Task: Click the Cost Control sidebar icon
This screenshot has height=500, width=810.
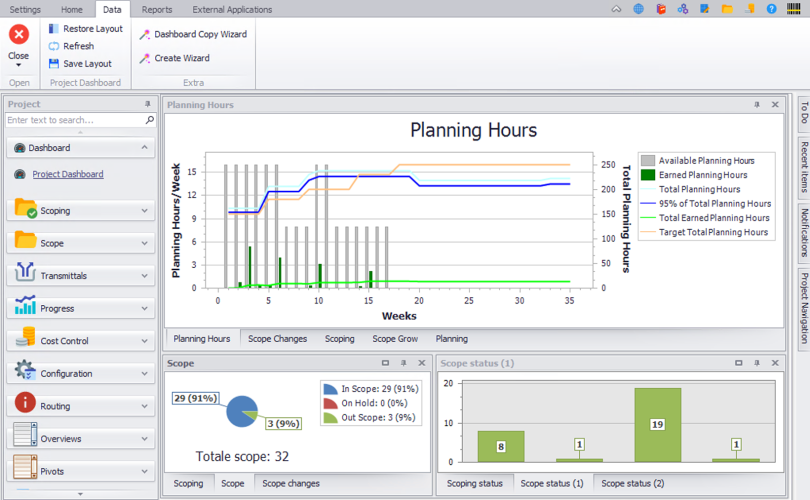Action: (x=25, y=341)
